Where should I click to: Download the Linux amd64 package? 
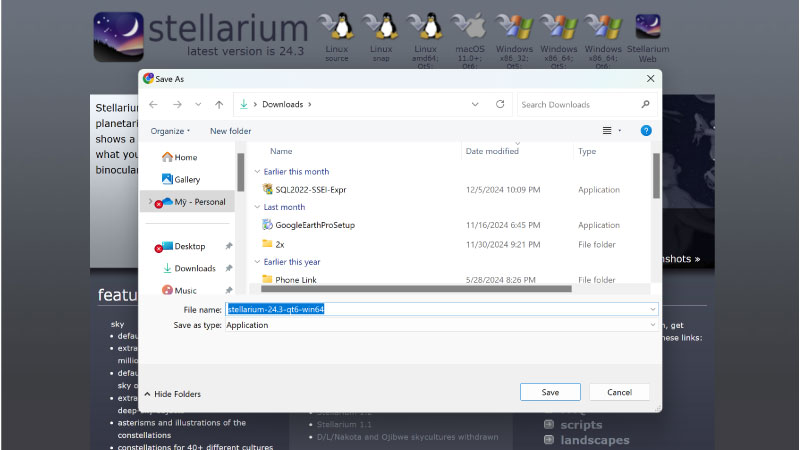426,40
